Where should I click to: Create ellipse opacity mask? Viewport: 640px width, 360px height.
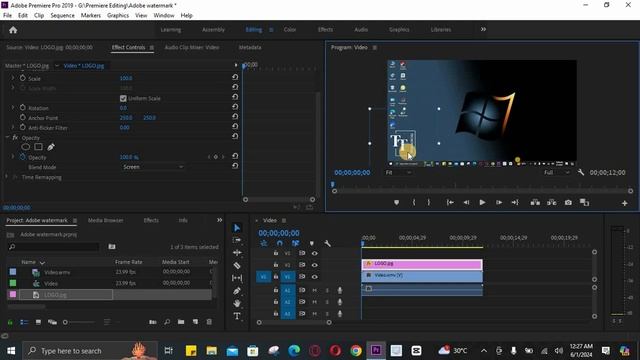(x=25, y=147)
